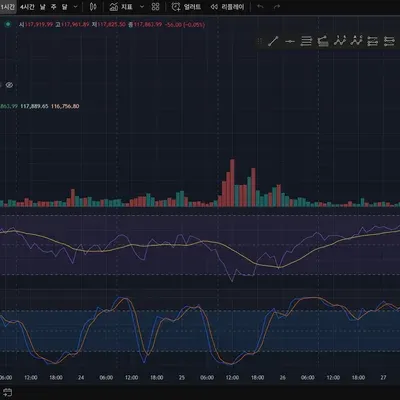Select the trend line drawing tool

[x=273, y=41]
